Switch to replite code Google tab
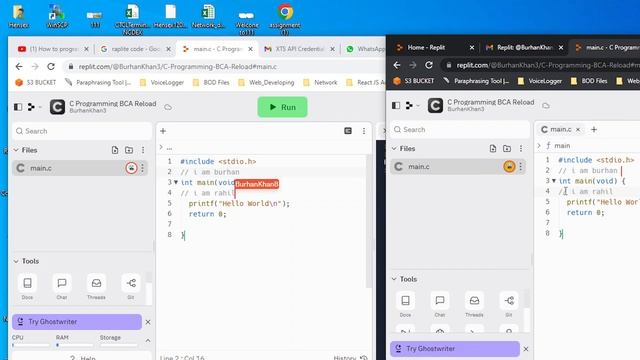 coord(135,49)
